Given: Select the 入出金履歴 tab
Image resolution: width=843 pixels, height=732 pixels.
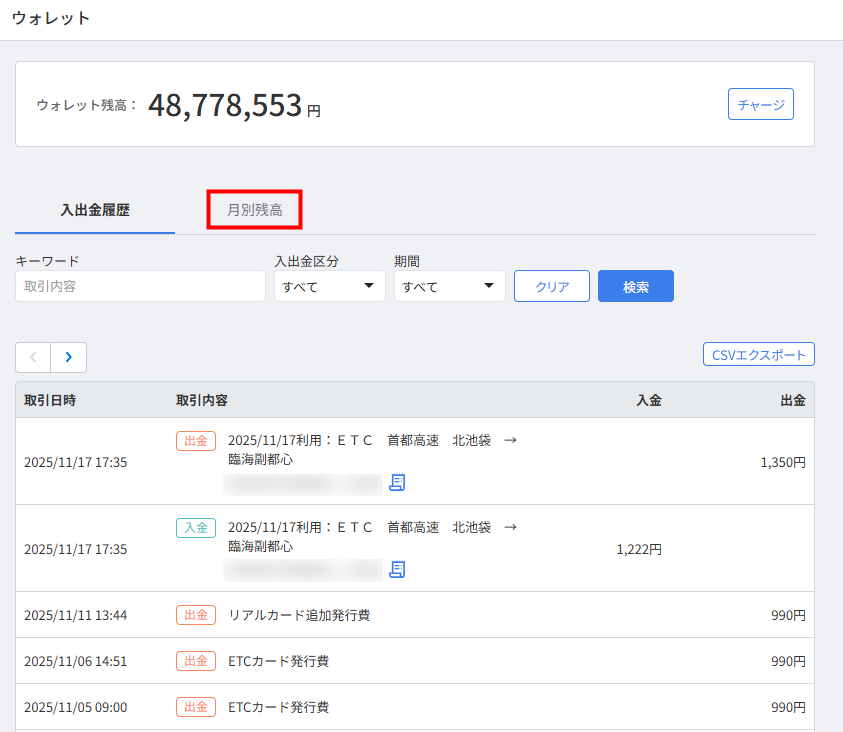Looking at the screenshot, I should tap(95, 210).
